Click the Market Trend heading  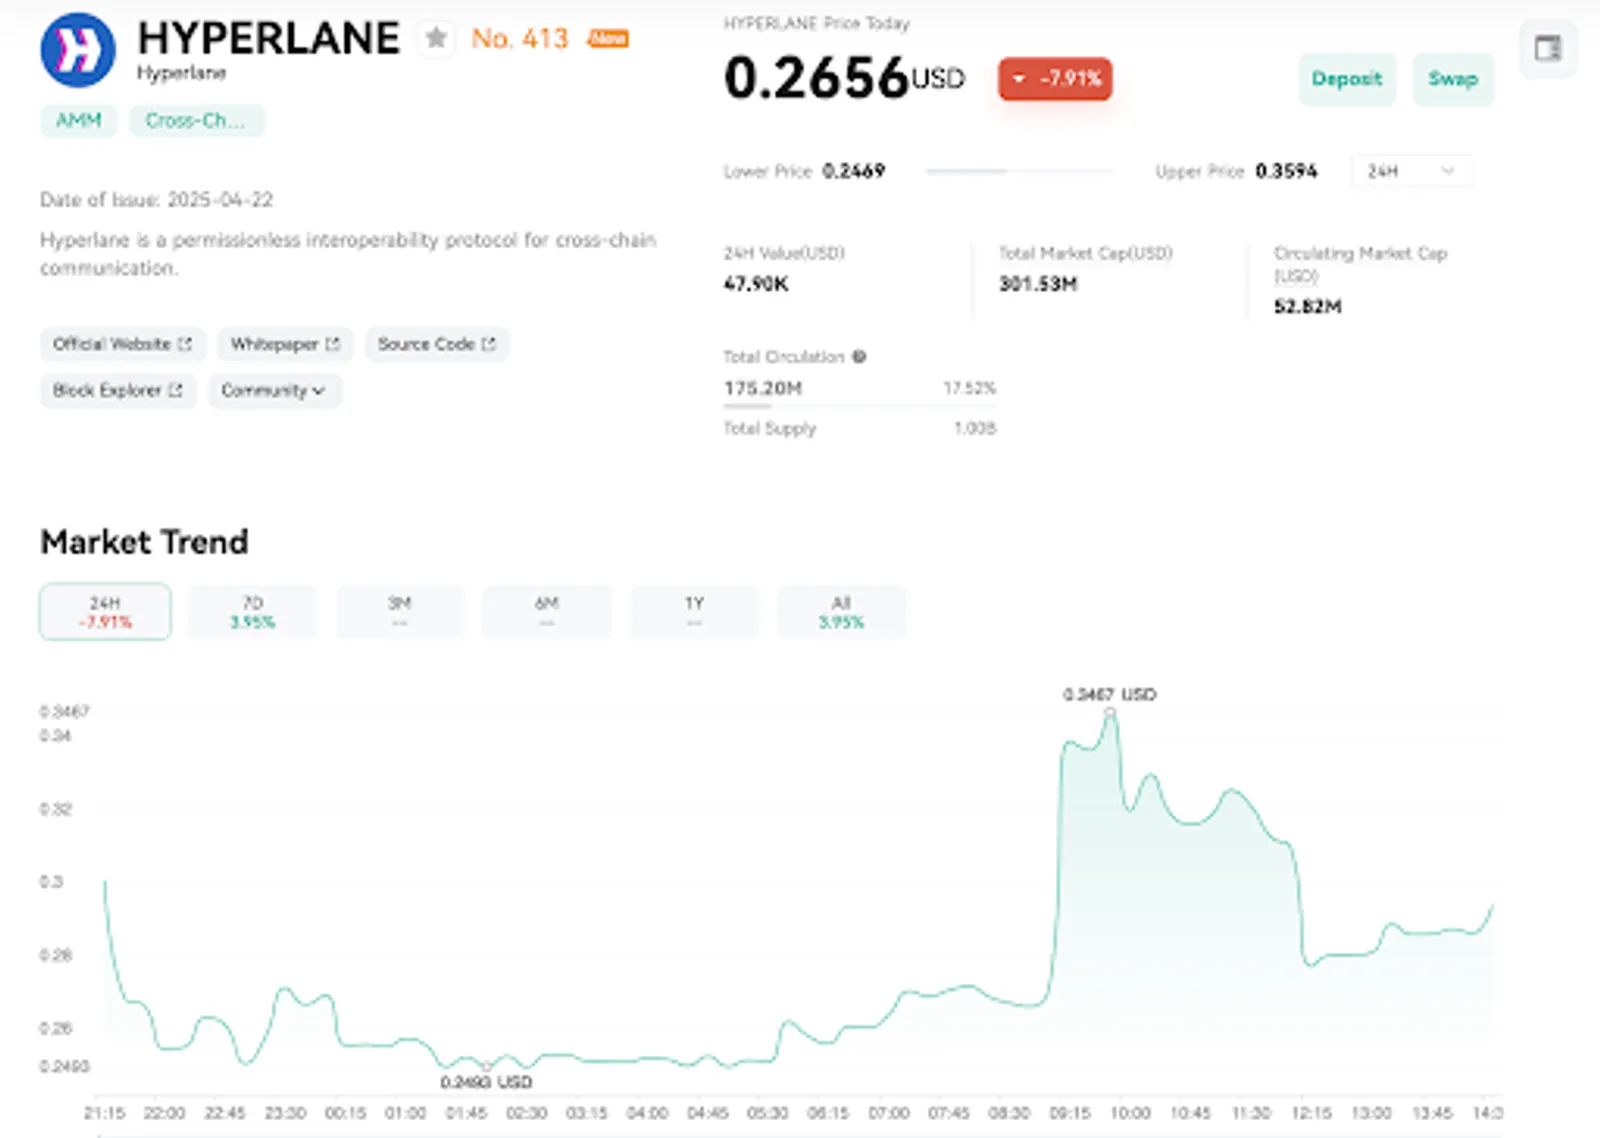pos(144,542)
